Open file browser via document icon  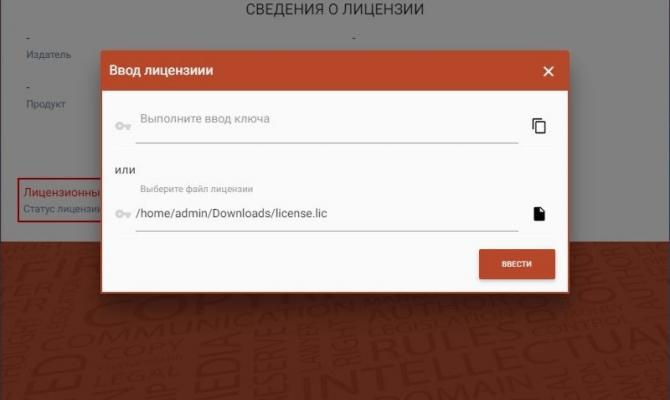click(x=539, y=214)
